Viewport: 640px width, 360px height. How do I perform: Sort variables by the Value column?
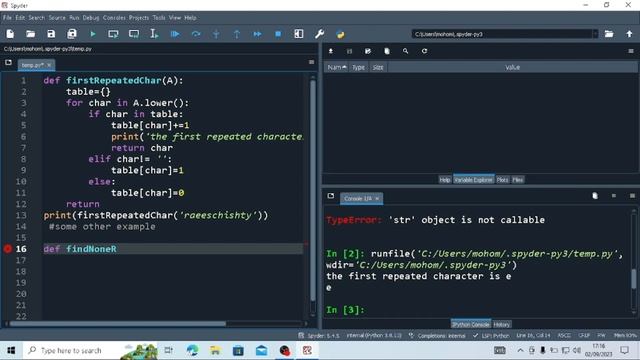[x=513, y=67]
